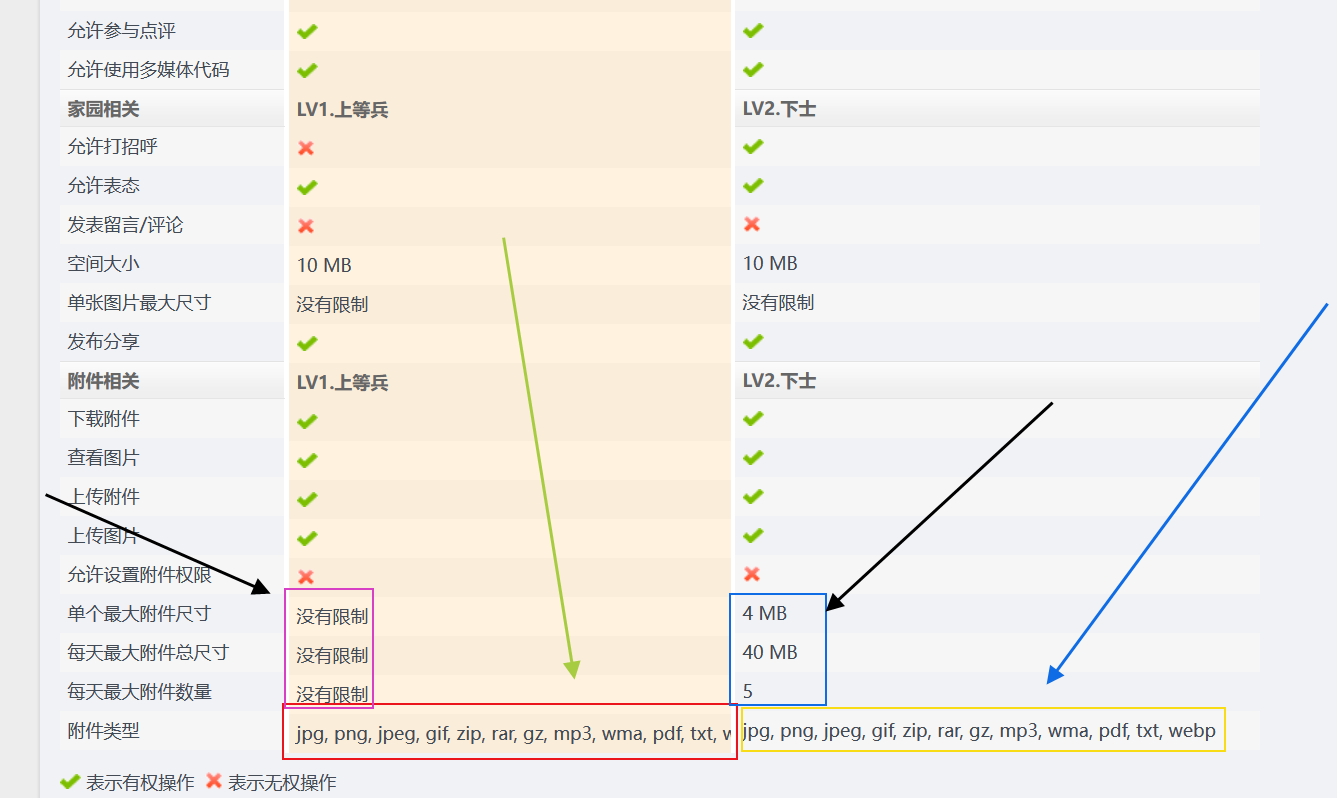Click LV2 red cross in 允许设置附件权限 row
This screenshot has height=798, width=1337.
(x=752, y=574)
